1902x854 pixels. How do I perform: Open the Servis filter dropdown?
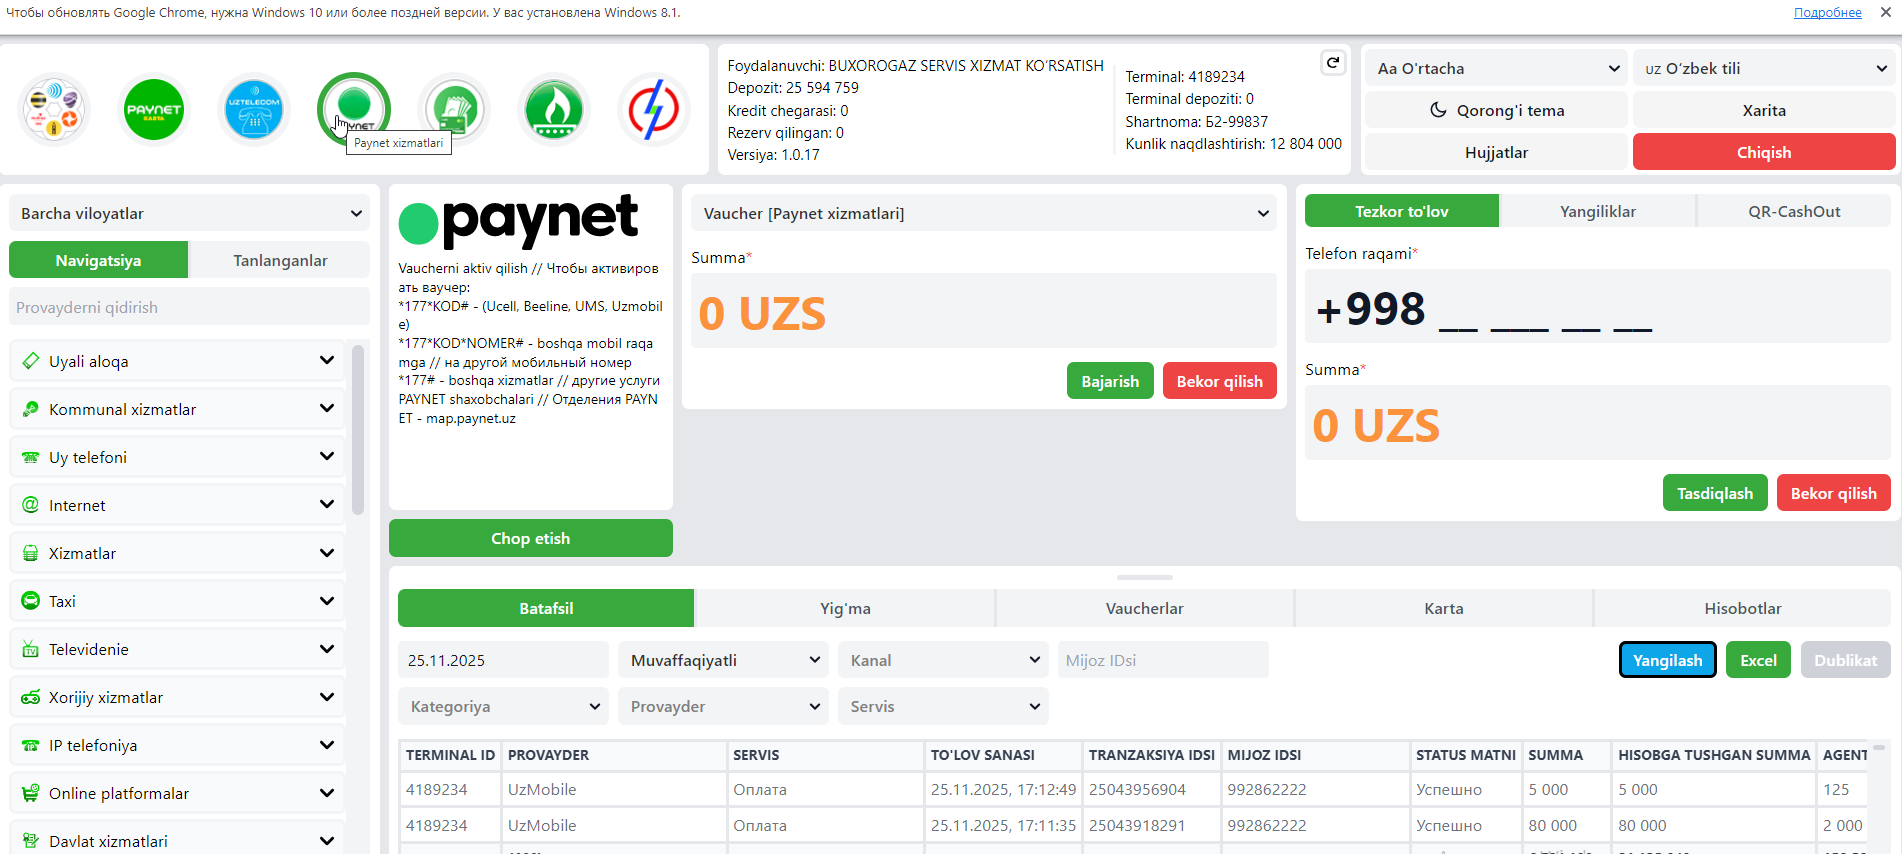(x=944, y=706)
